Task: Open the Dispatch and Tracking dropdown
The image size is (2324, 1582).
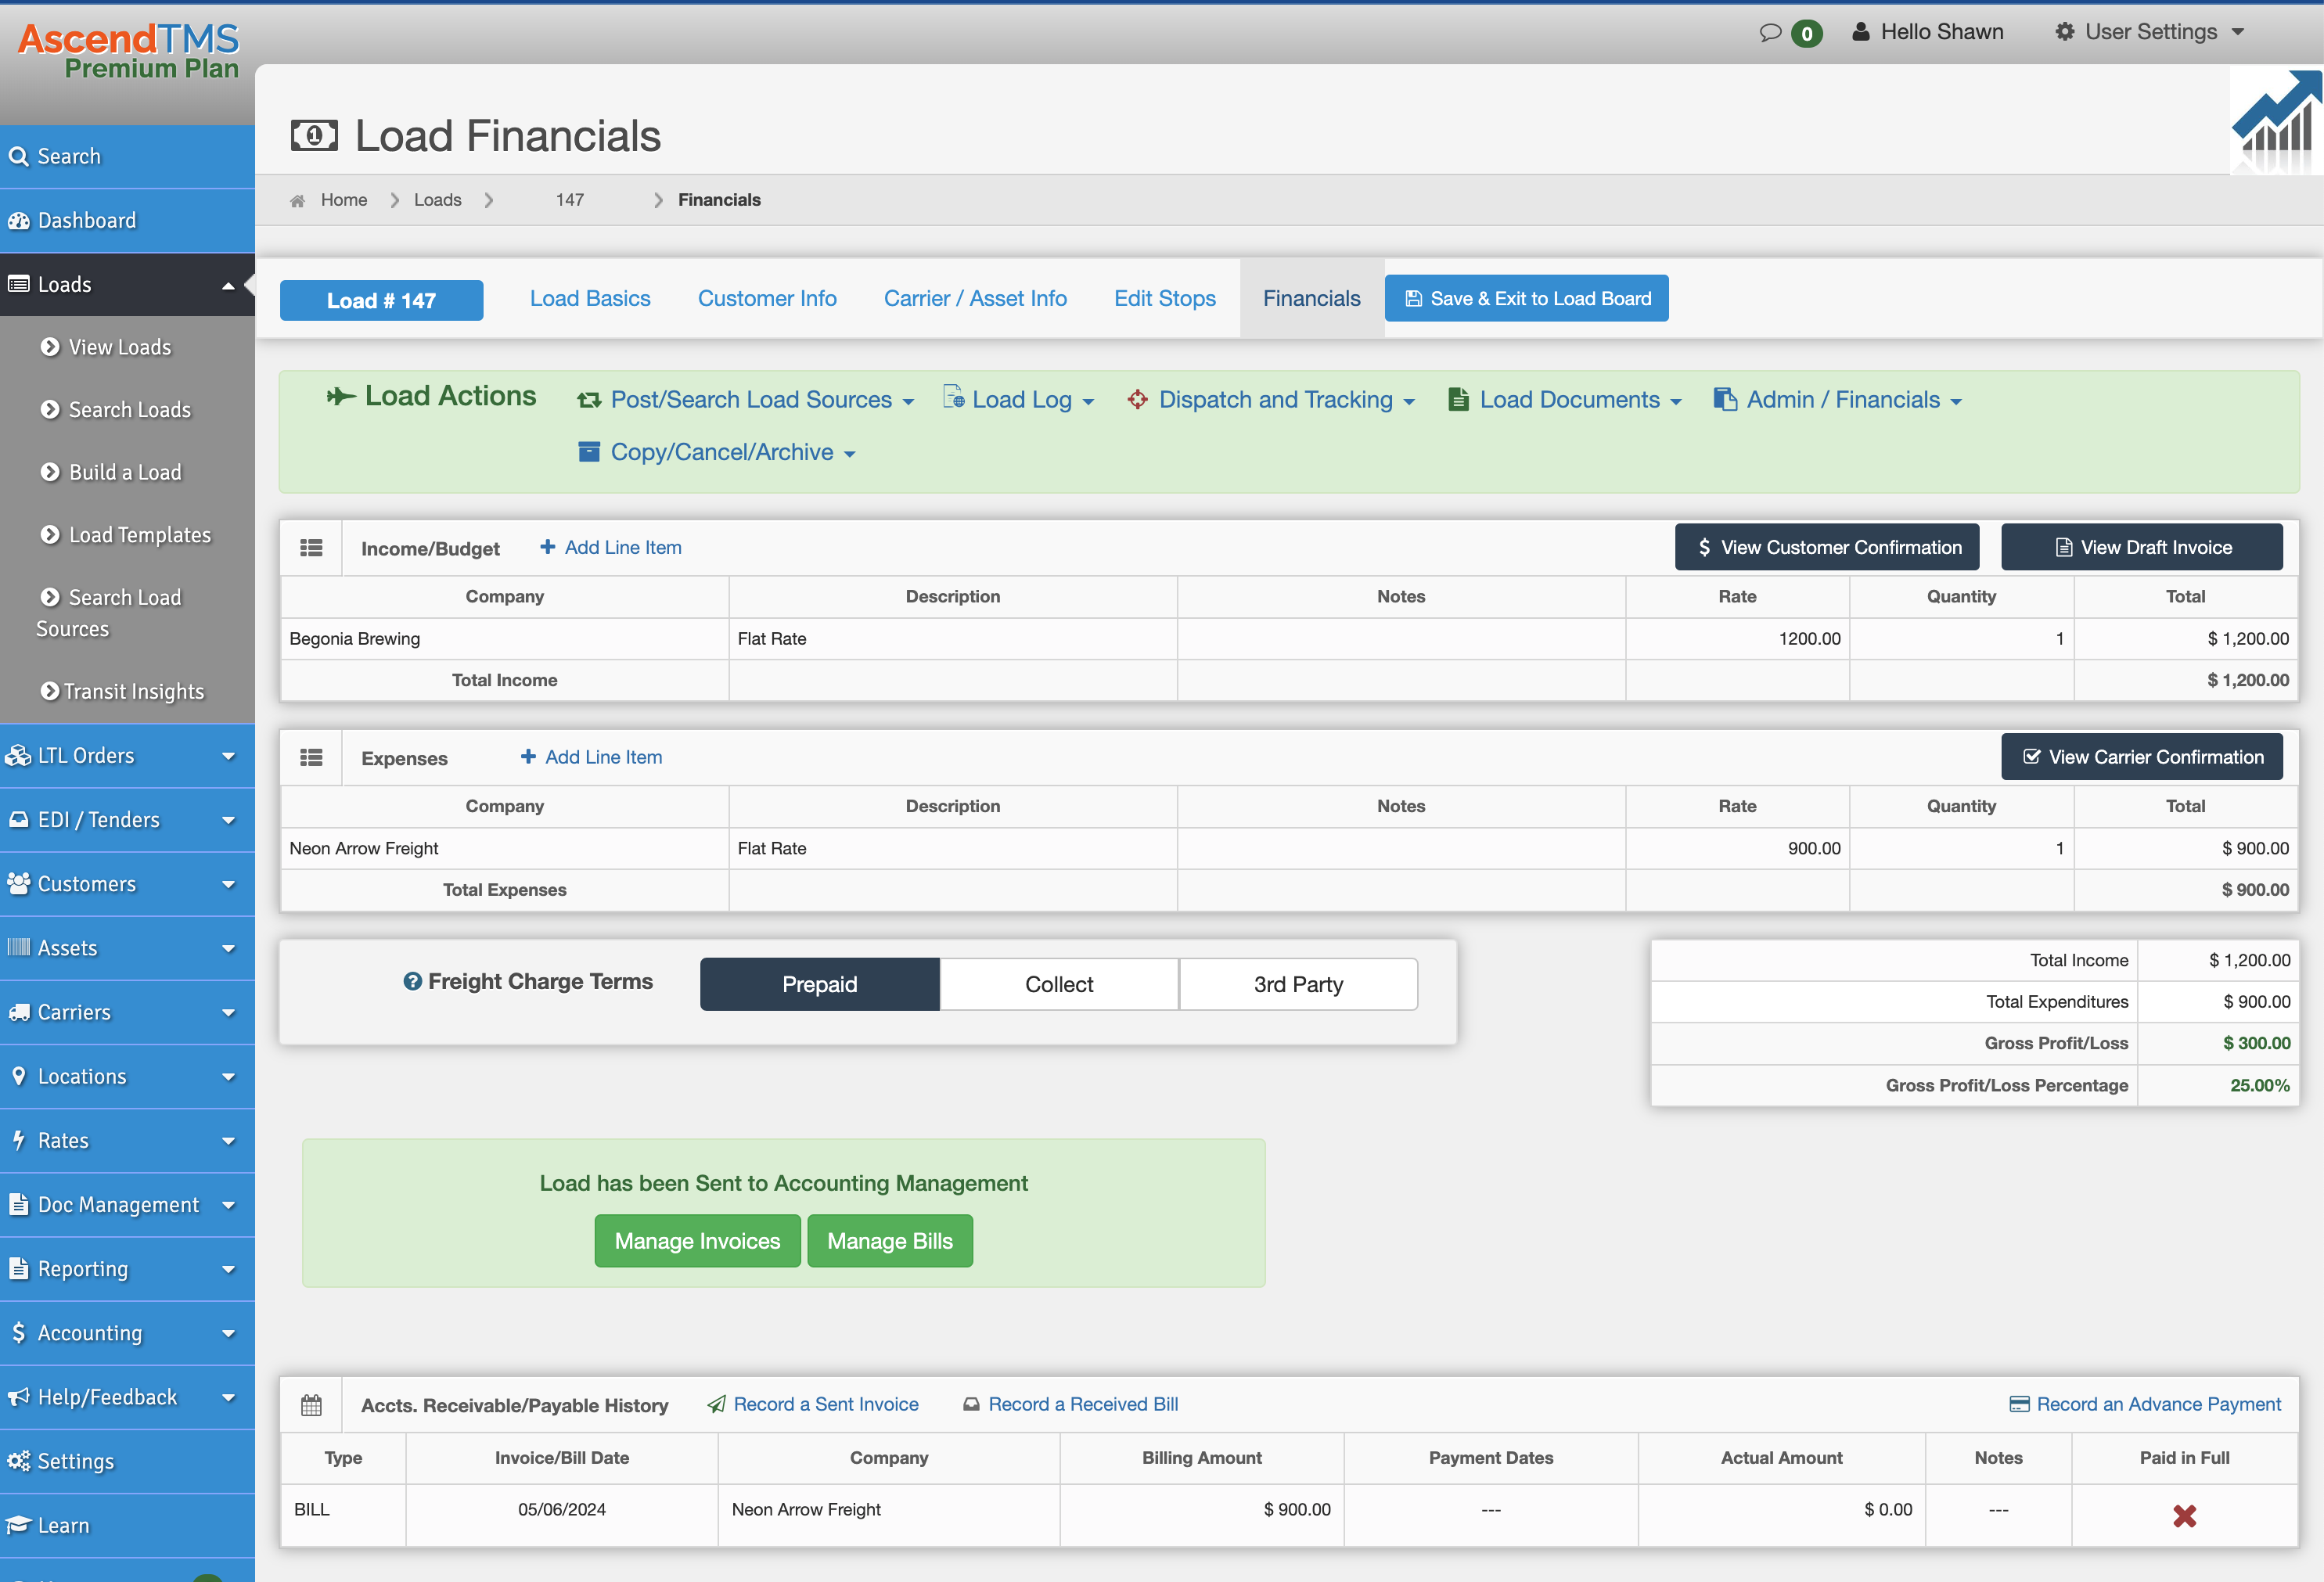Action: point(1271,400)
